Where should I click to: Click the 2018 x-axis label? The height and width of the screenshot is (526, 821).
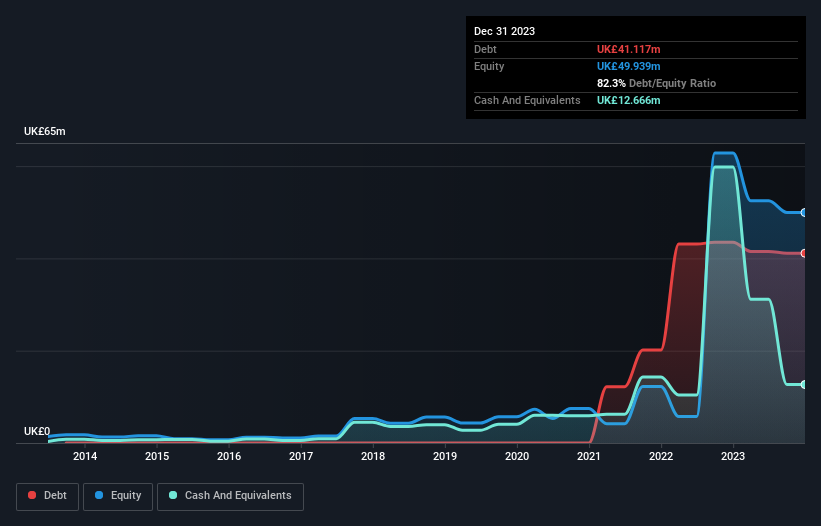[373, 456]
